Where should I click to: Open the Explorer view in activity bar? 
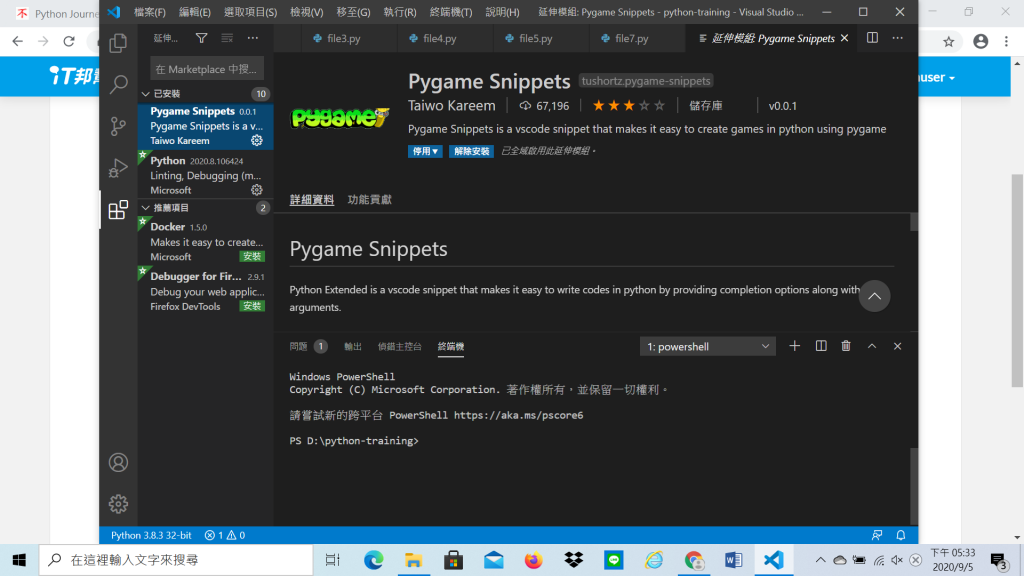(x=118, y=43)
